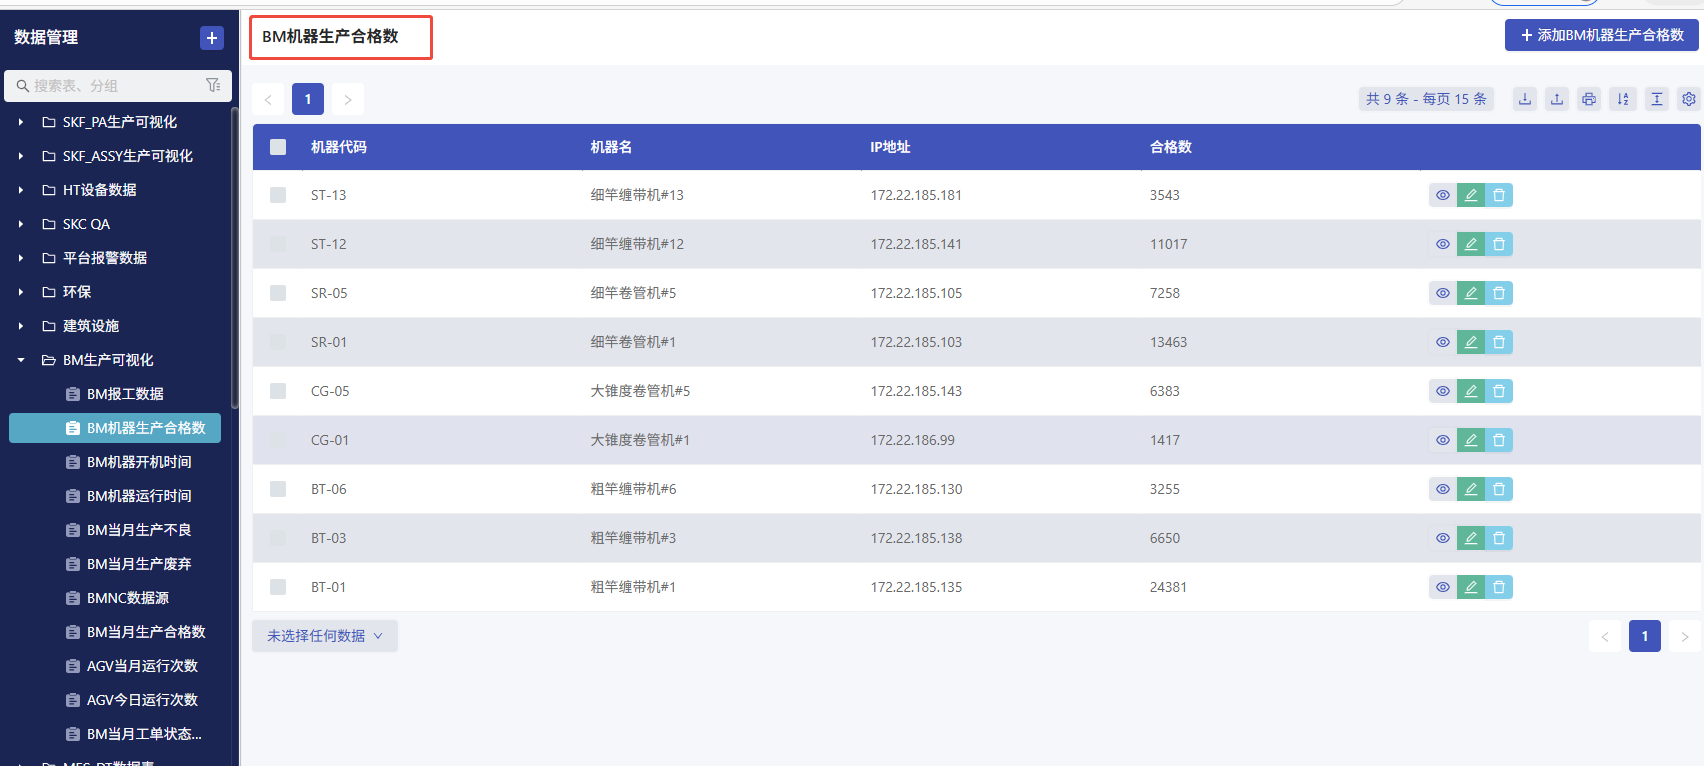Click the 搜索表、分组 search field
The height and width of the screenshot is (766, 1704).
pyautogui.click(x=110, y=86)
